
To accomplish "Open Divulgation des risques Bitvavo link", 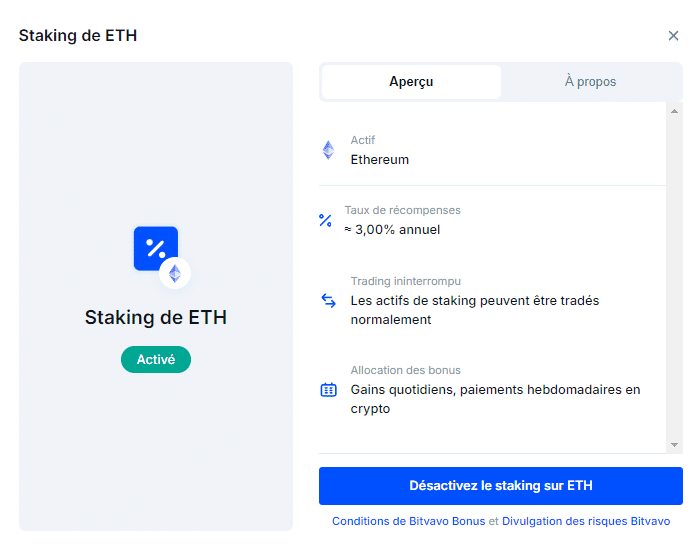I will (x=586, y=521).
